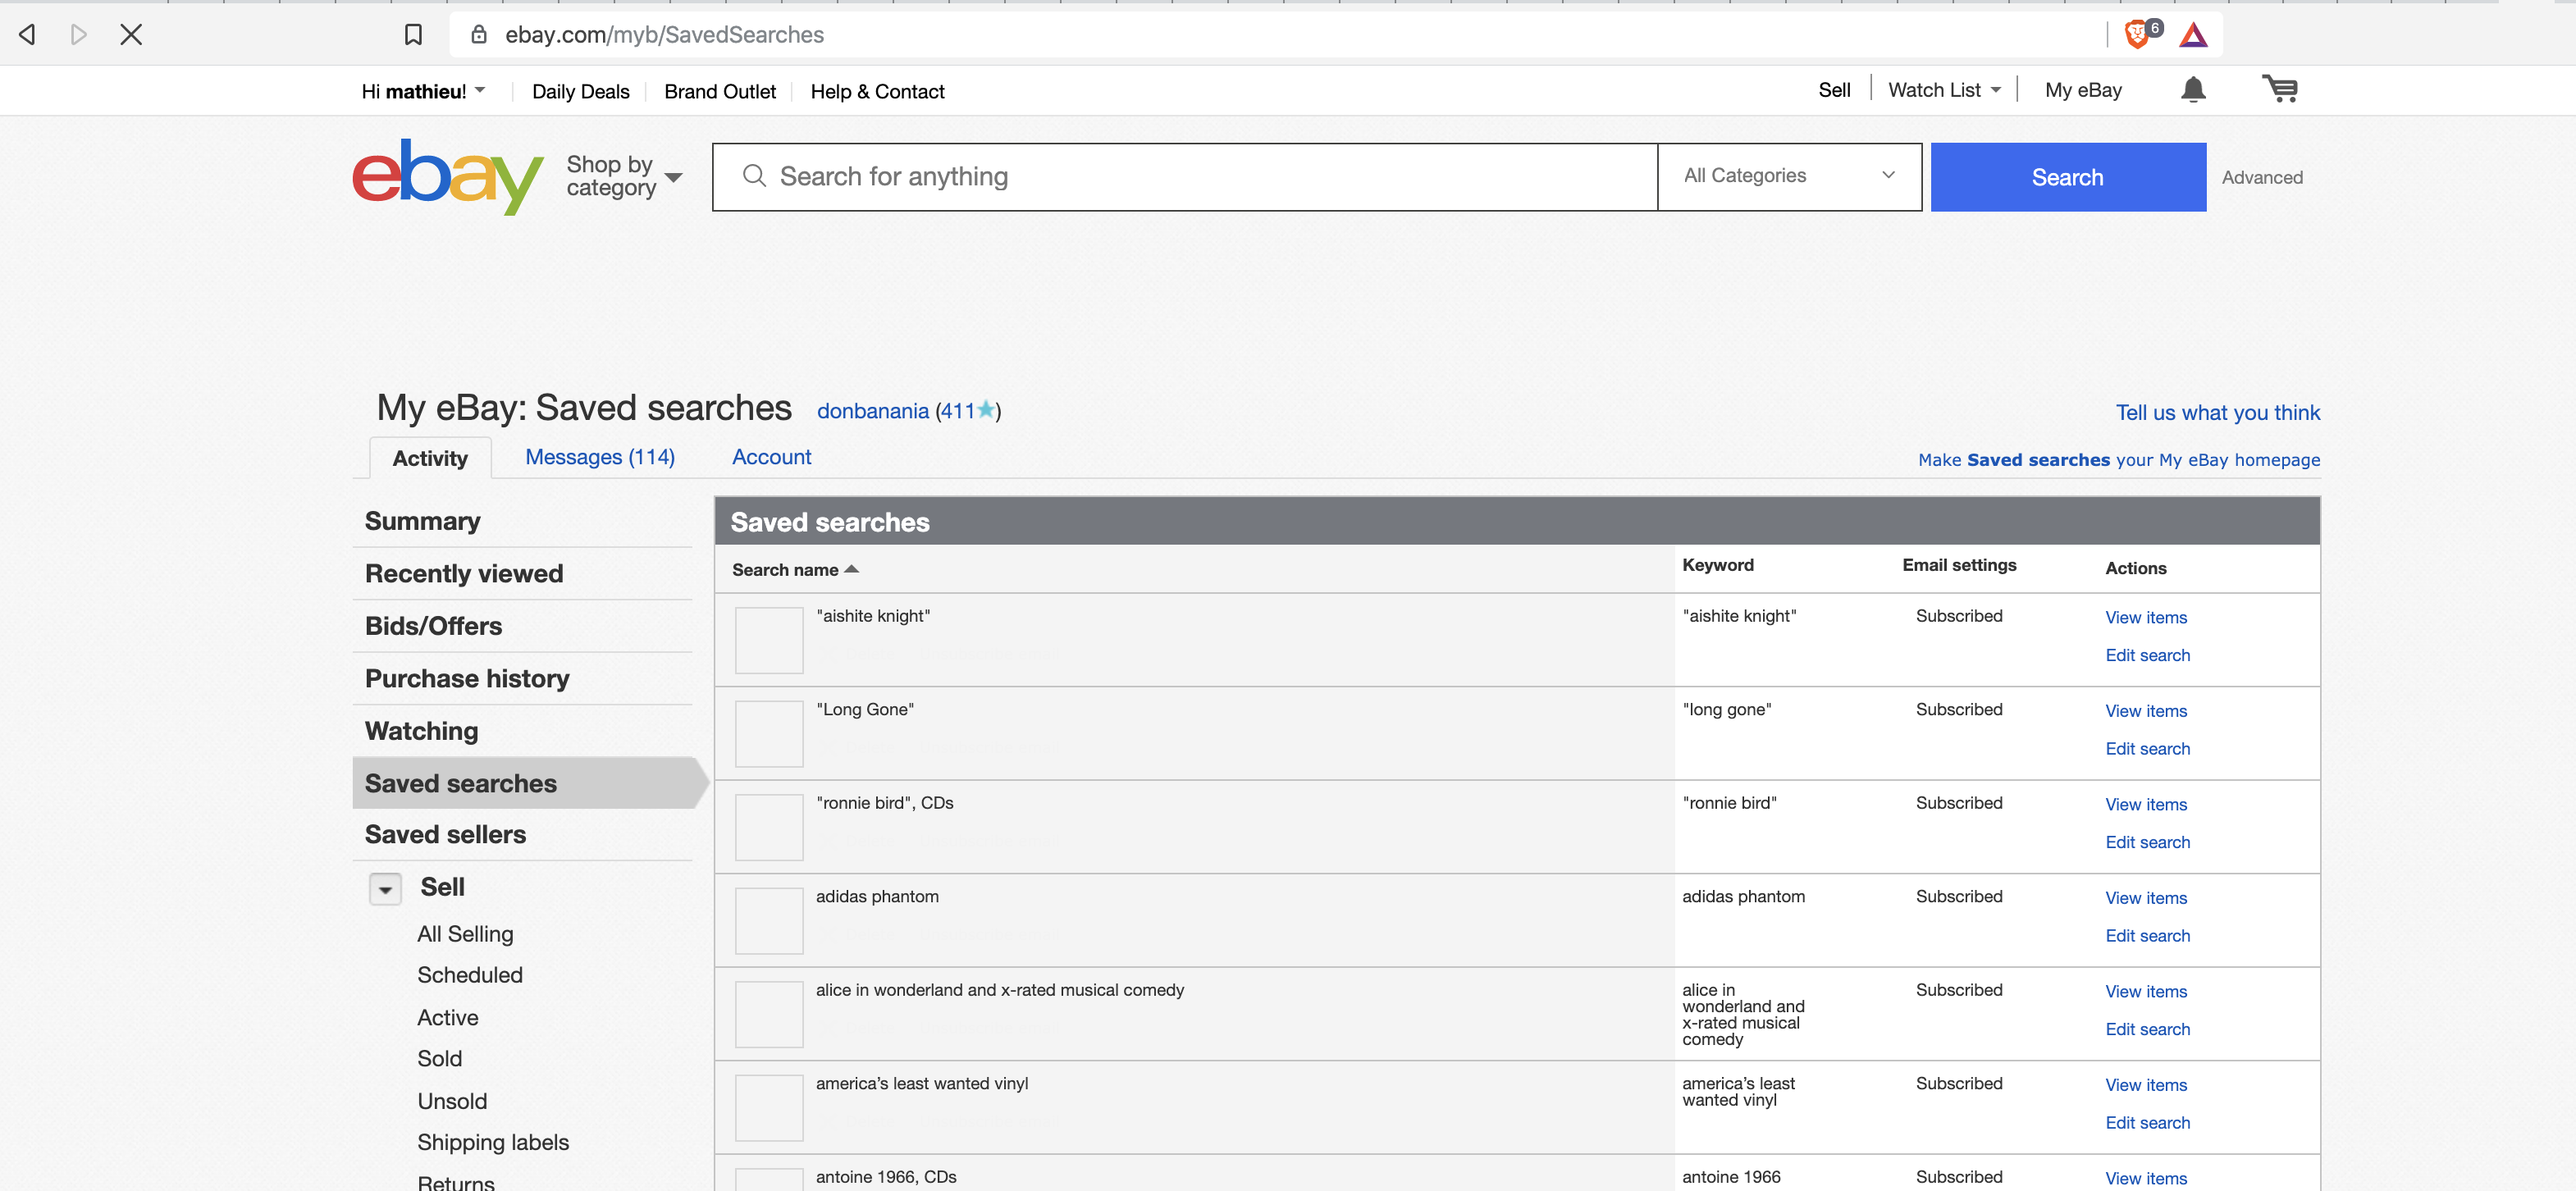Open Saved sellers in the sidebar
This screenshot has width=2576, height=1191.
[x=445, y=834]
